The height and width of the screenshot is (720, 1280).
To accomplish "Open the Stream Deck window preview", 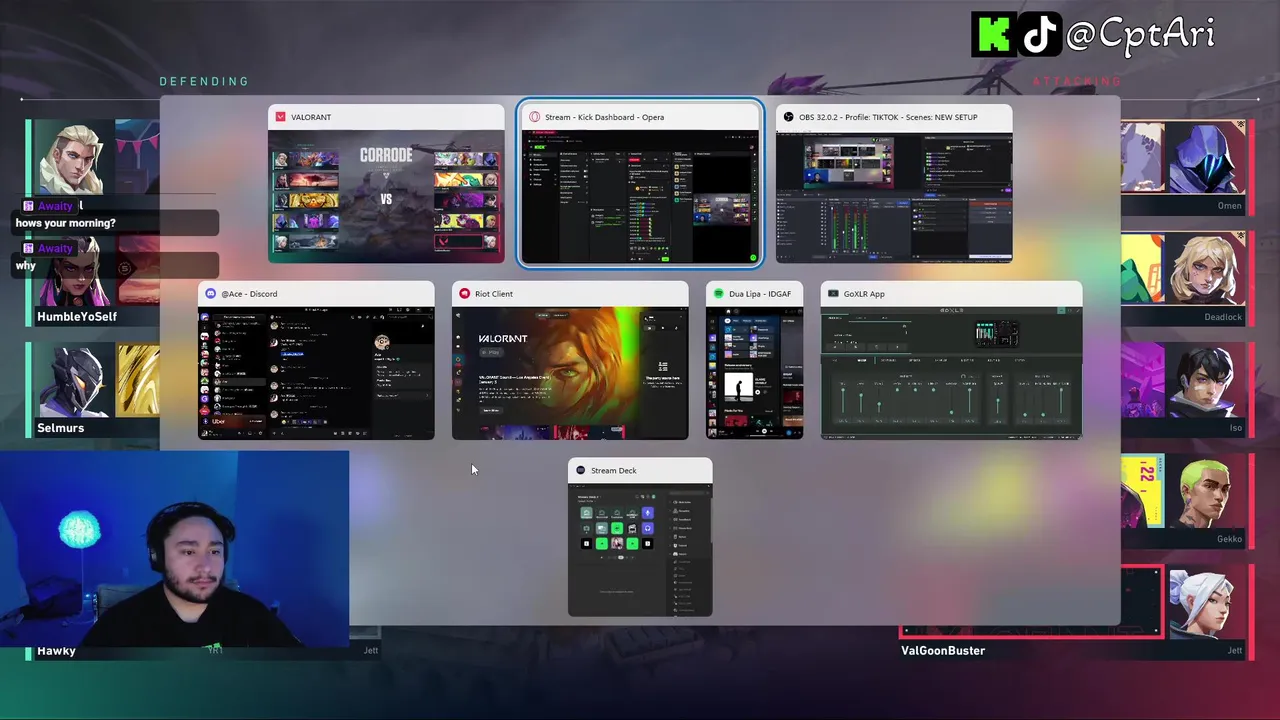I will pos(640,538).
